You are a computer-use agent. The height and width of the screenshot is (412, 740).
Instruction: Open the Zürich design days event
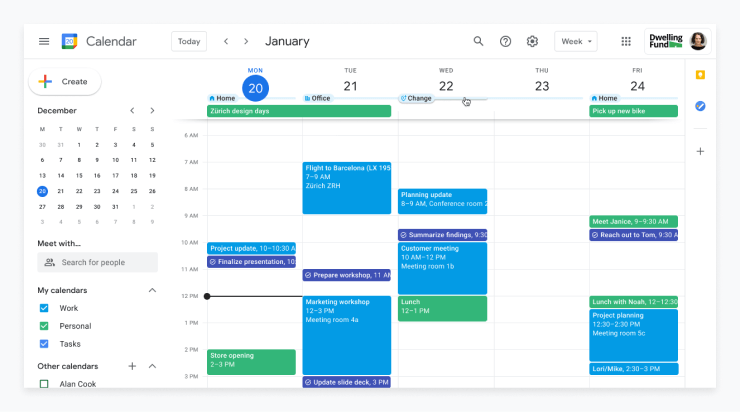pyautogui.click(x=299, y=111)
